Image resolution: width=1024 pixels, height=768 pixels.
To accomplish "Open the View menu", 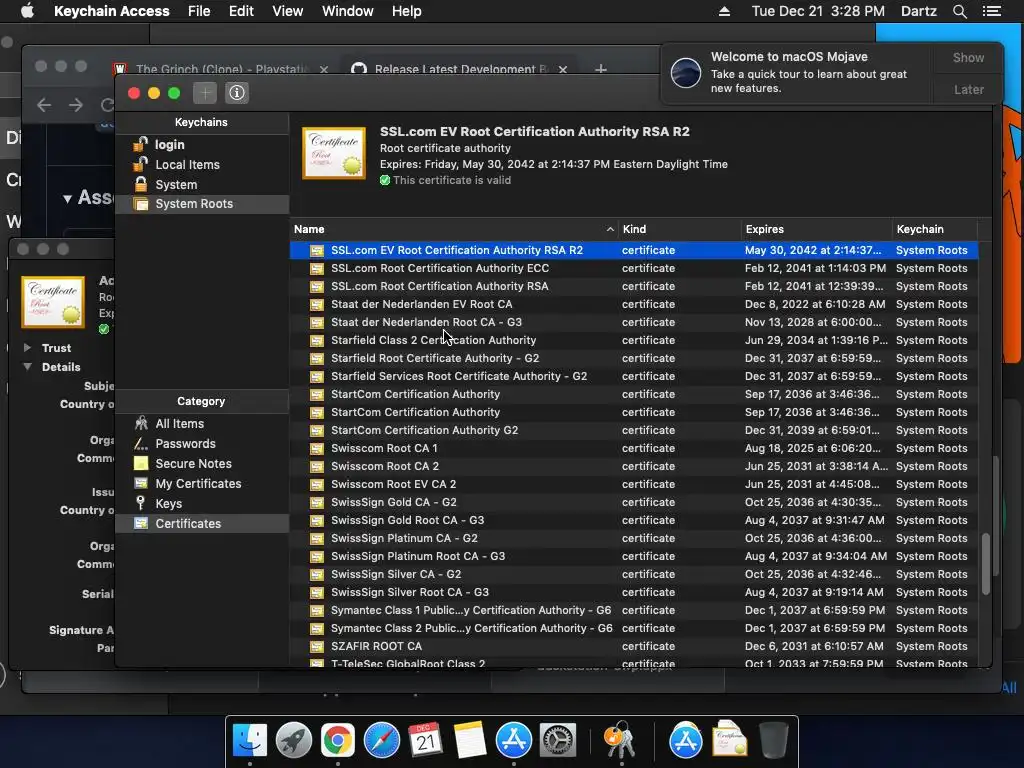I will 287,11.
